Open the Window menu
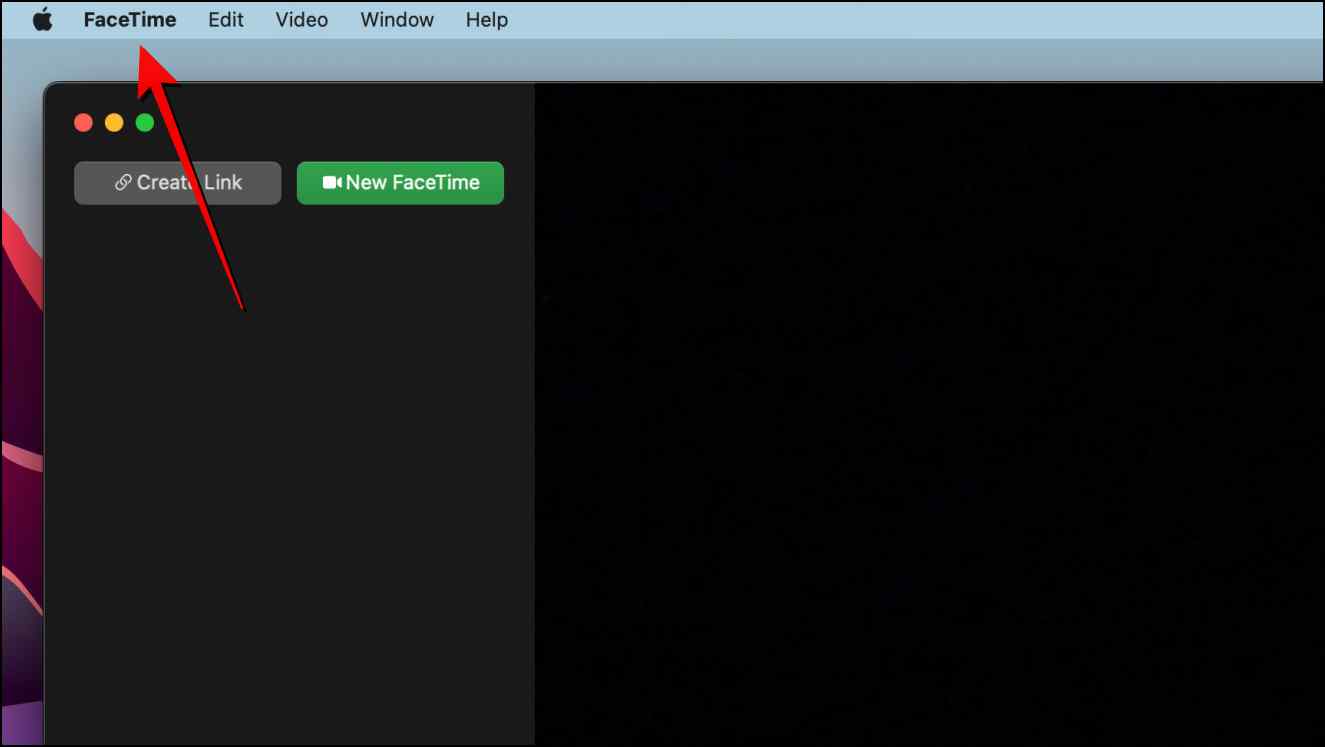The height and width of the screenshot is (747, 1325). tap(397, 20)
